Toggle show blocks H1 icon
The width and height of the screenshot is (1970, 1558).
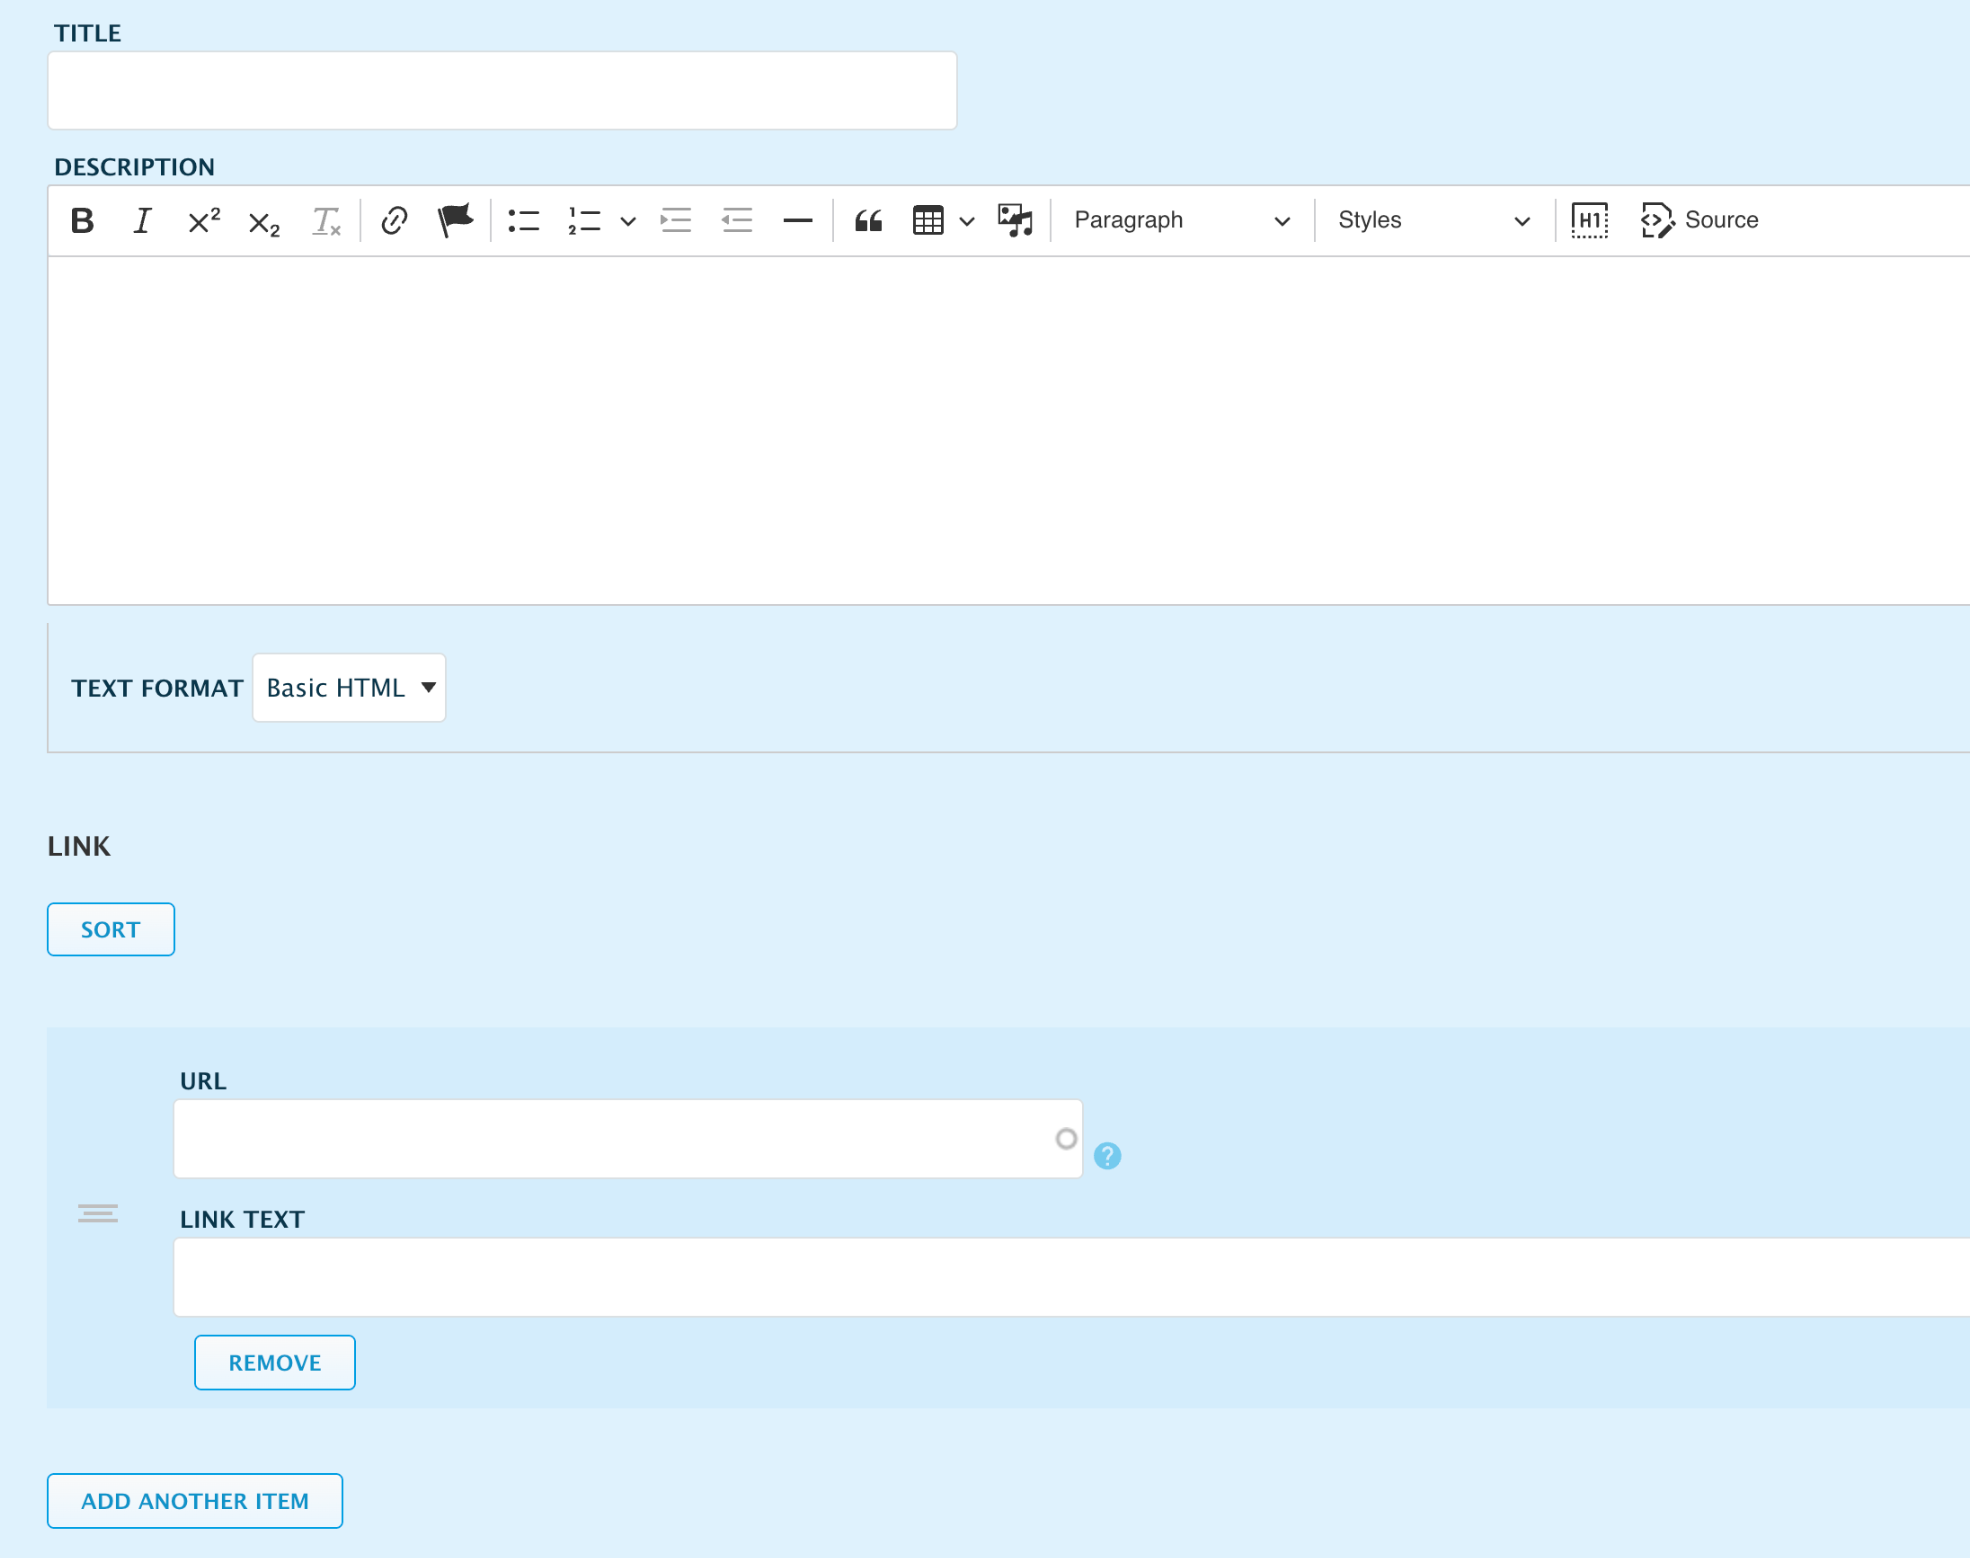[x=1589, y=220]
